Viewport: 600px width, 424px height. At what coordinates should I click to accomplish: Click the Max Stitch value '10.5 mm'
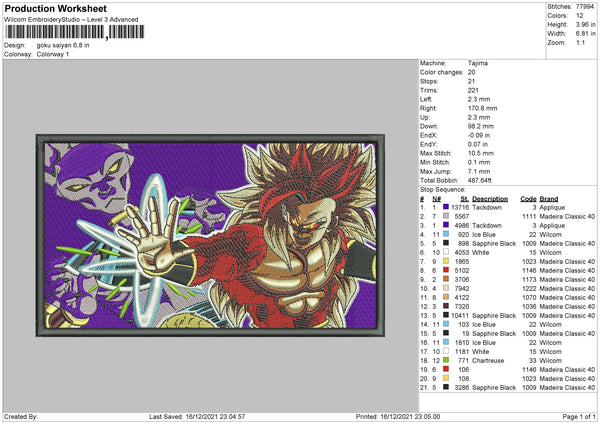pos(481,153)
